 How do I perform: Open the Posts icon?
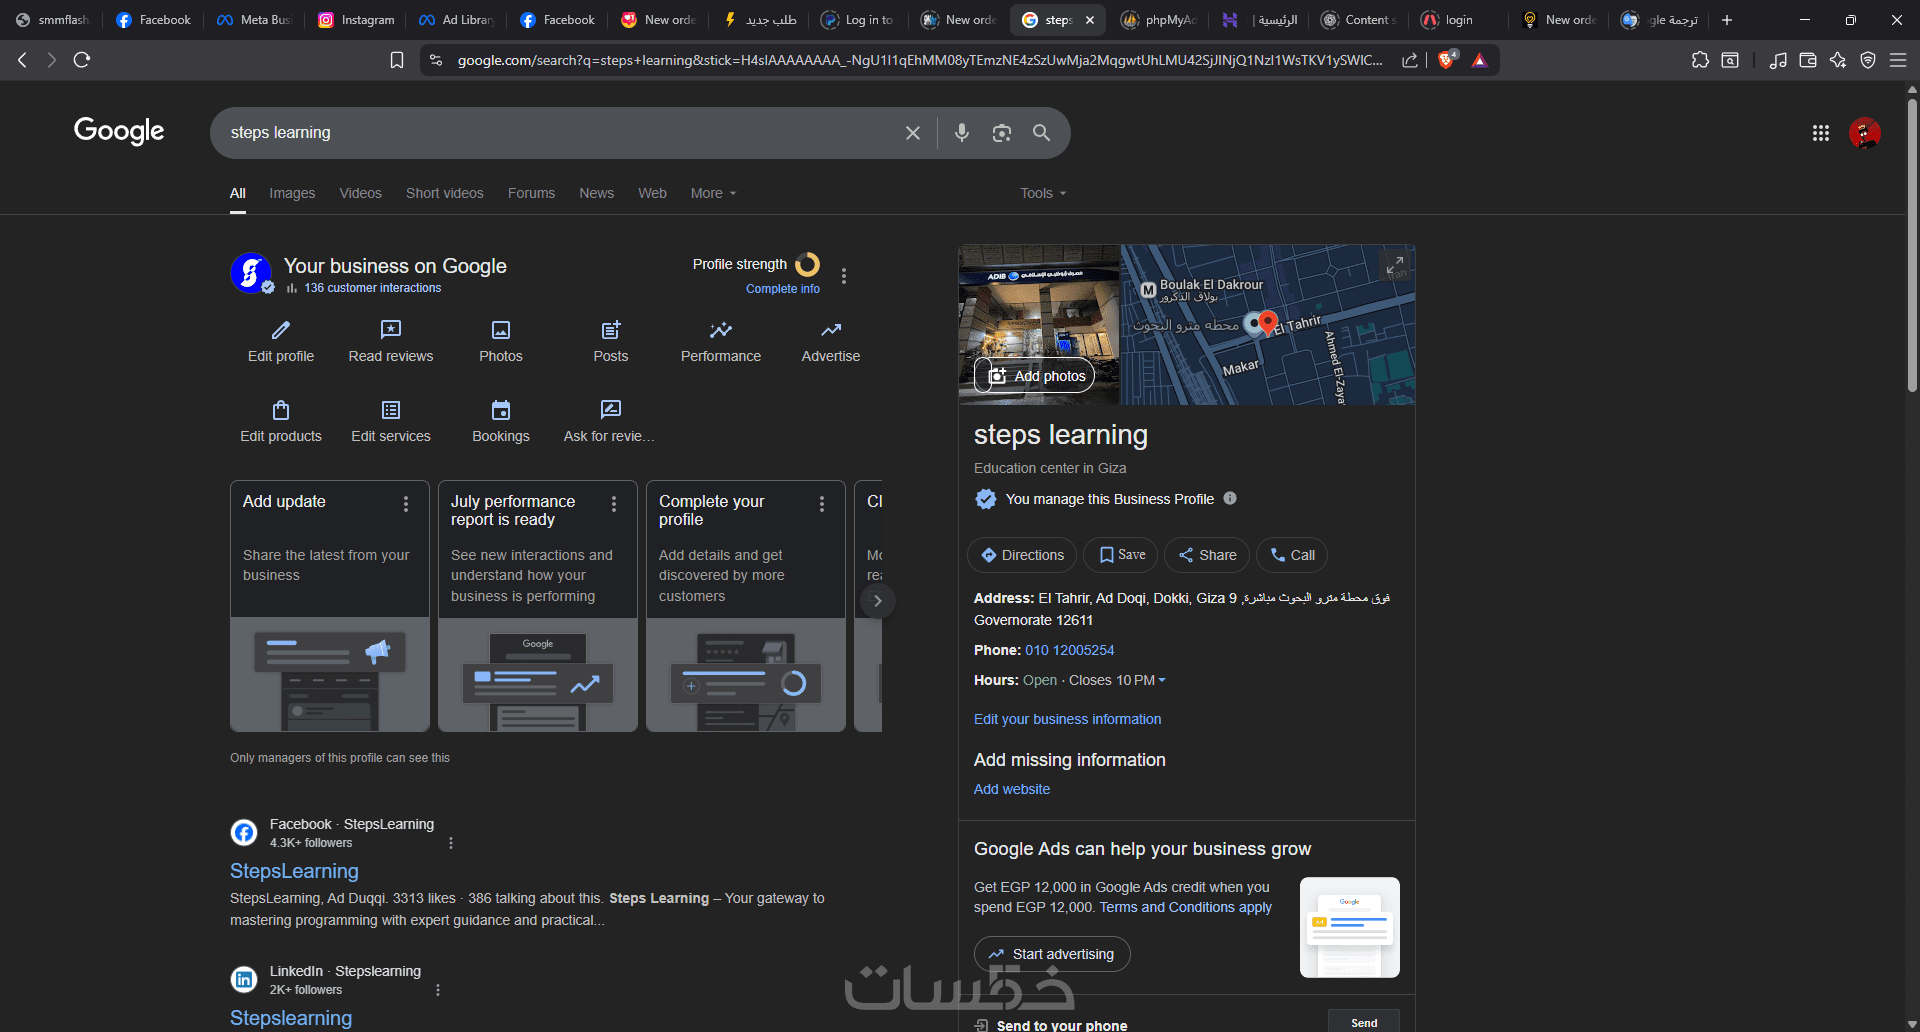click(611, 330)
